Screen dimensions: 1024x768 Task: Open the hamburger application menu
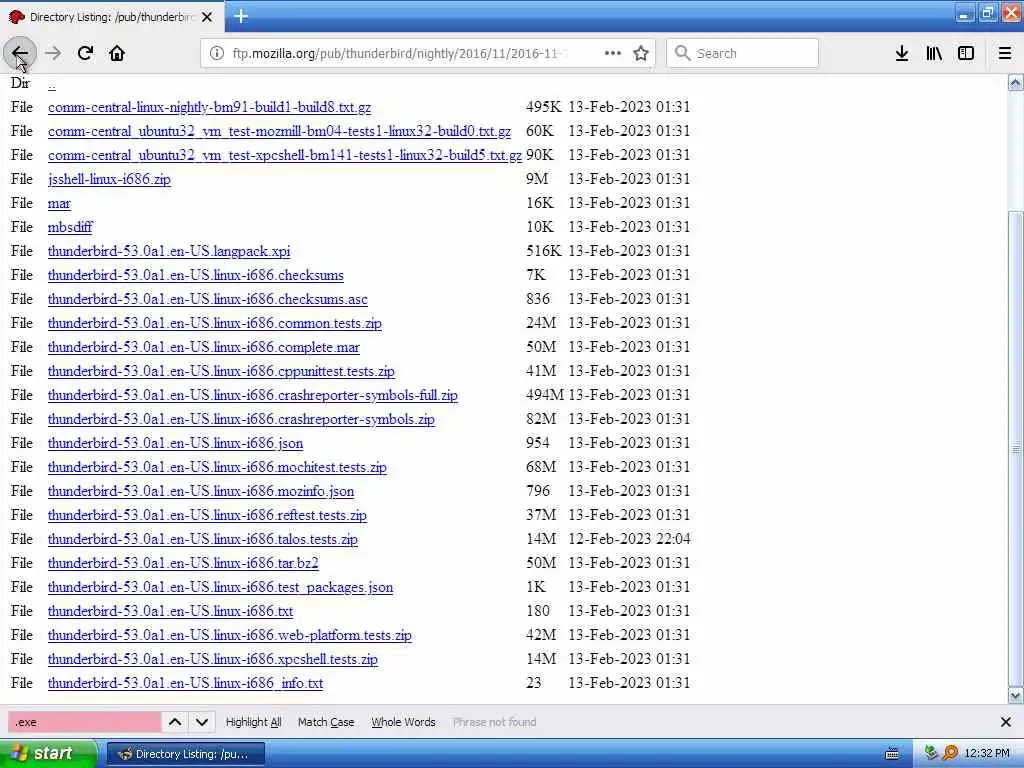click(x=1005, y=54)
